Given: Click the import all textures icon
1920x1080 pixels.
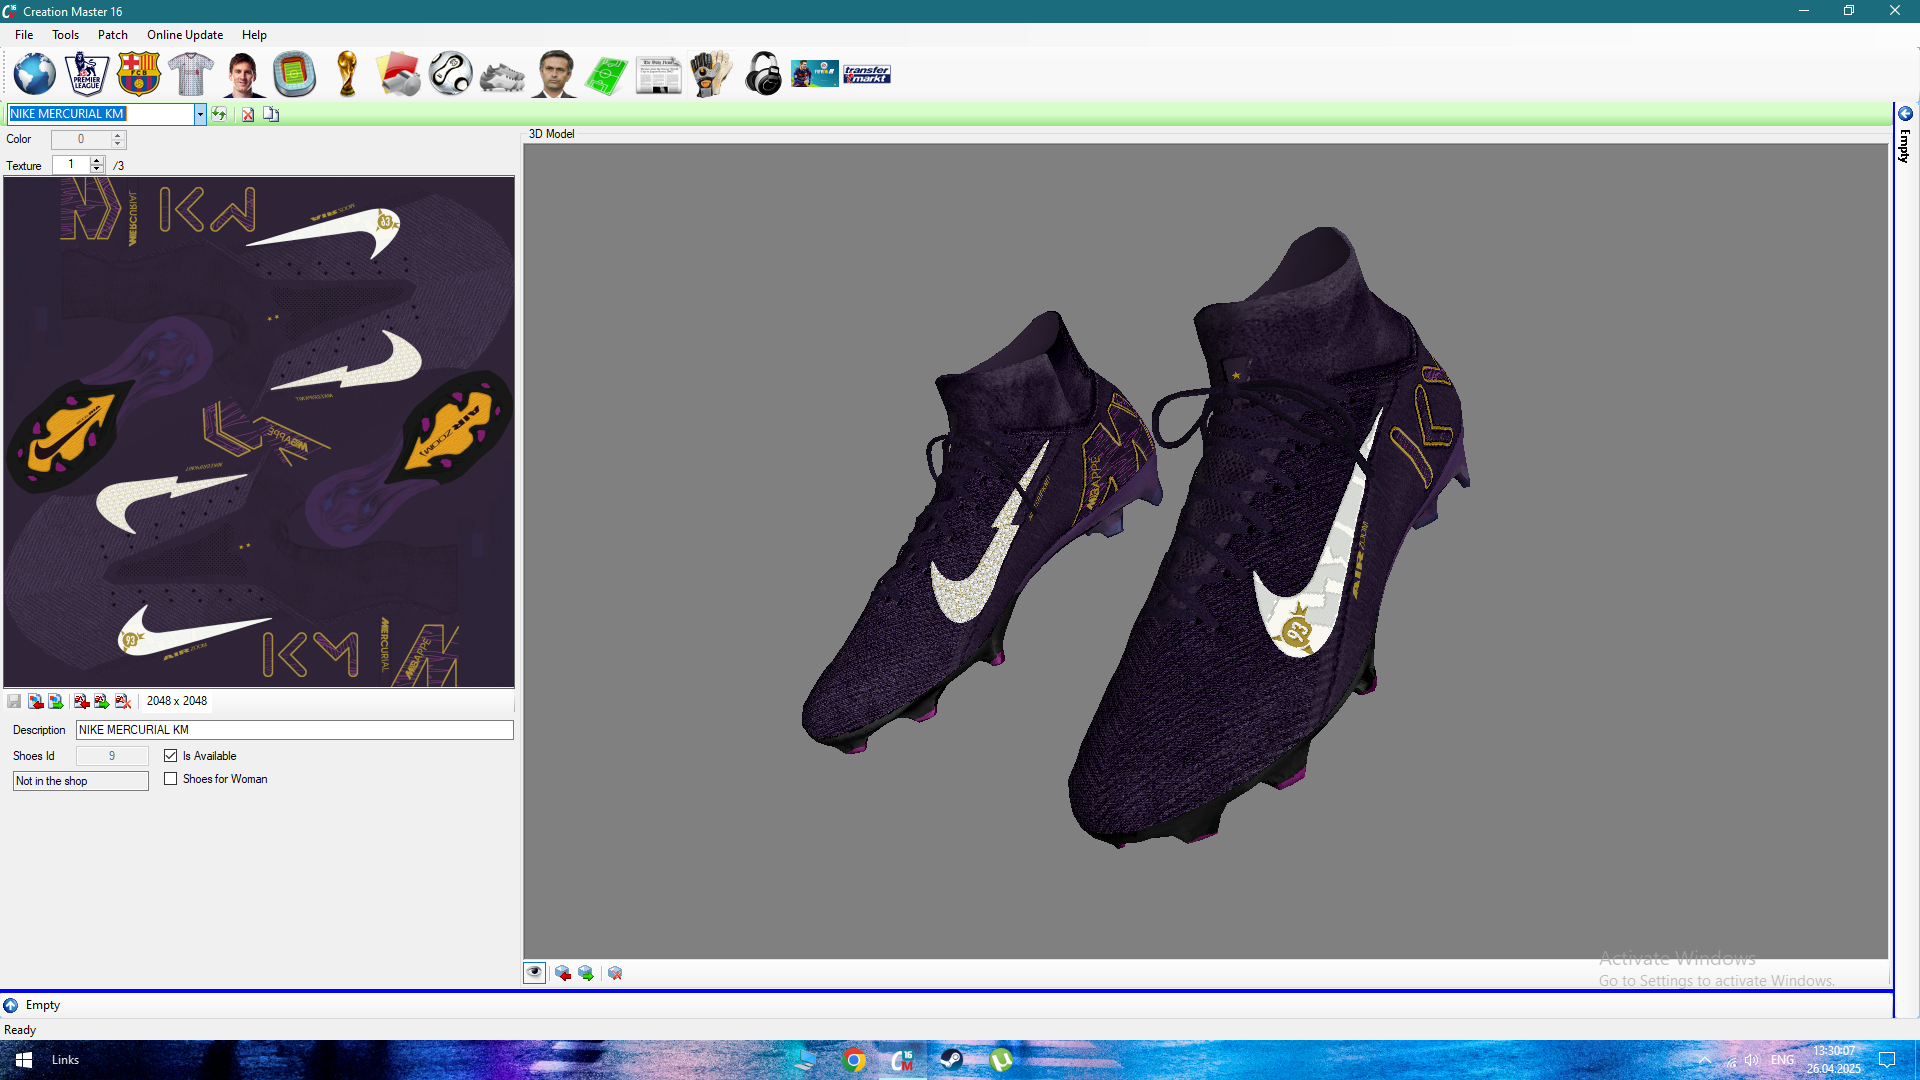Looking at the screenshot, I should (x=82, y=701).
